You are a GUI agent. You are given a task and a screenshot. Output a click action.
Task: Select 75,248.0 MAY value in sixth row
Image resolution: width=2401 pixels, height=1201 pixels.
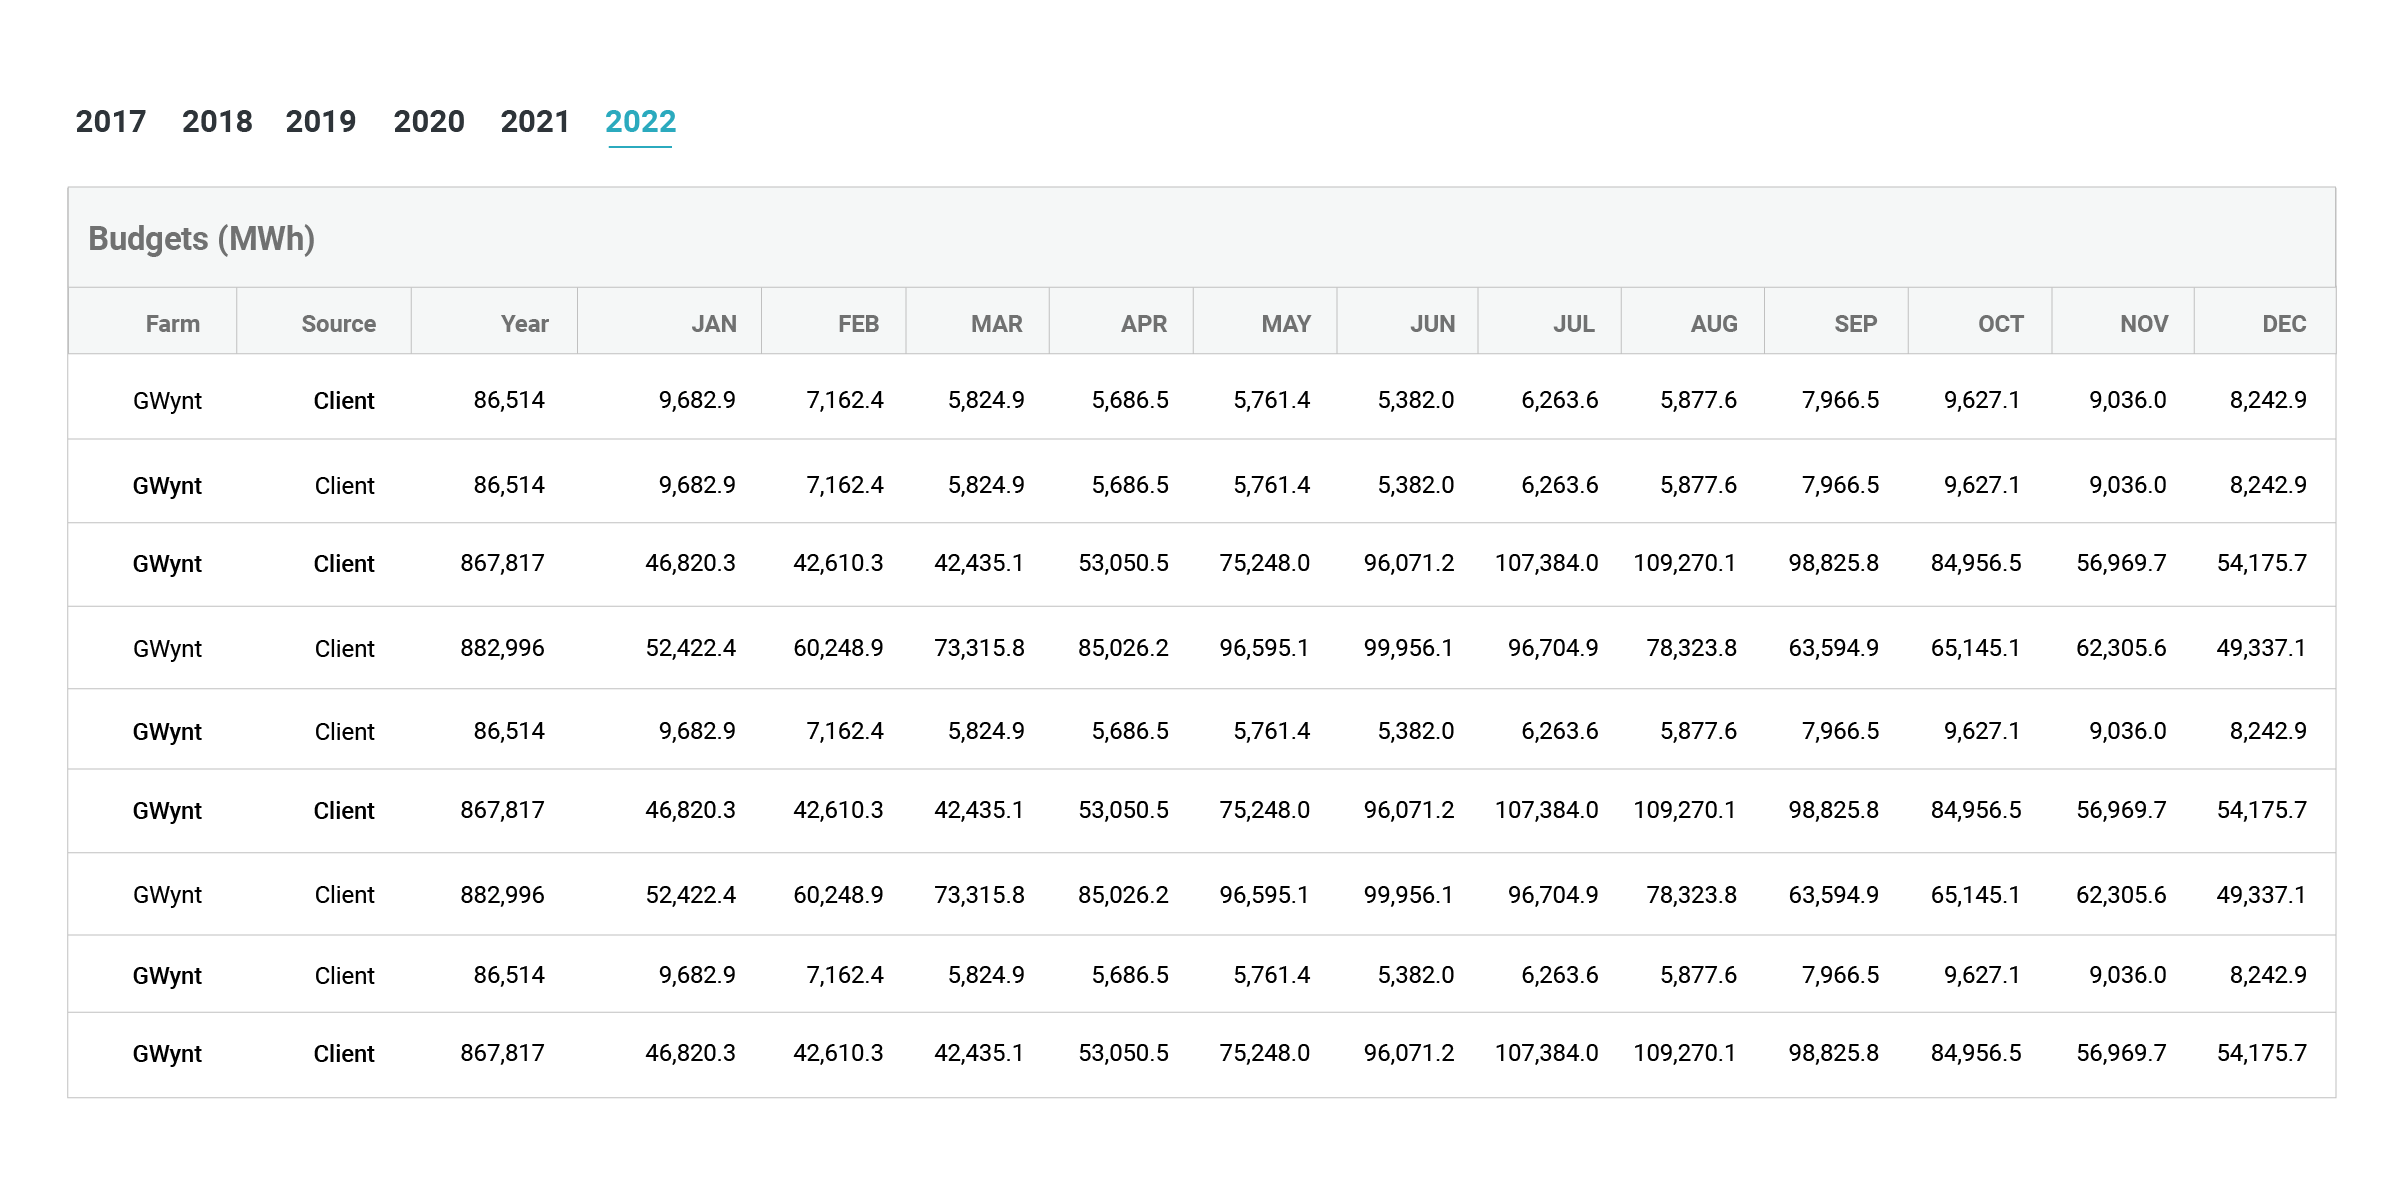(1264, 810)
